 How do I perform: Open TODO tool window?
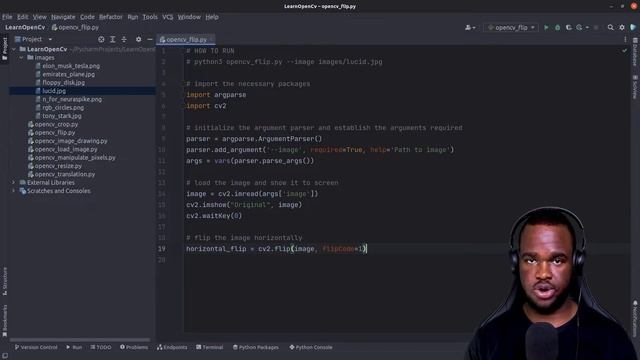(x=101, y=347)
